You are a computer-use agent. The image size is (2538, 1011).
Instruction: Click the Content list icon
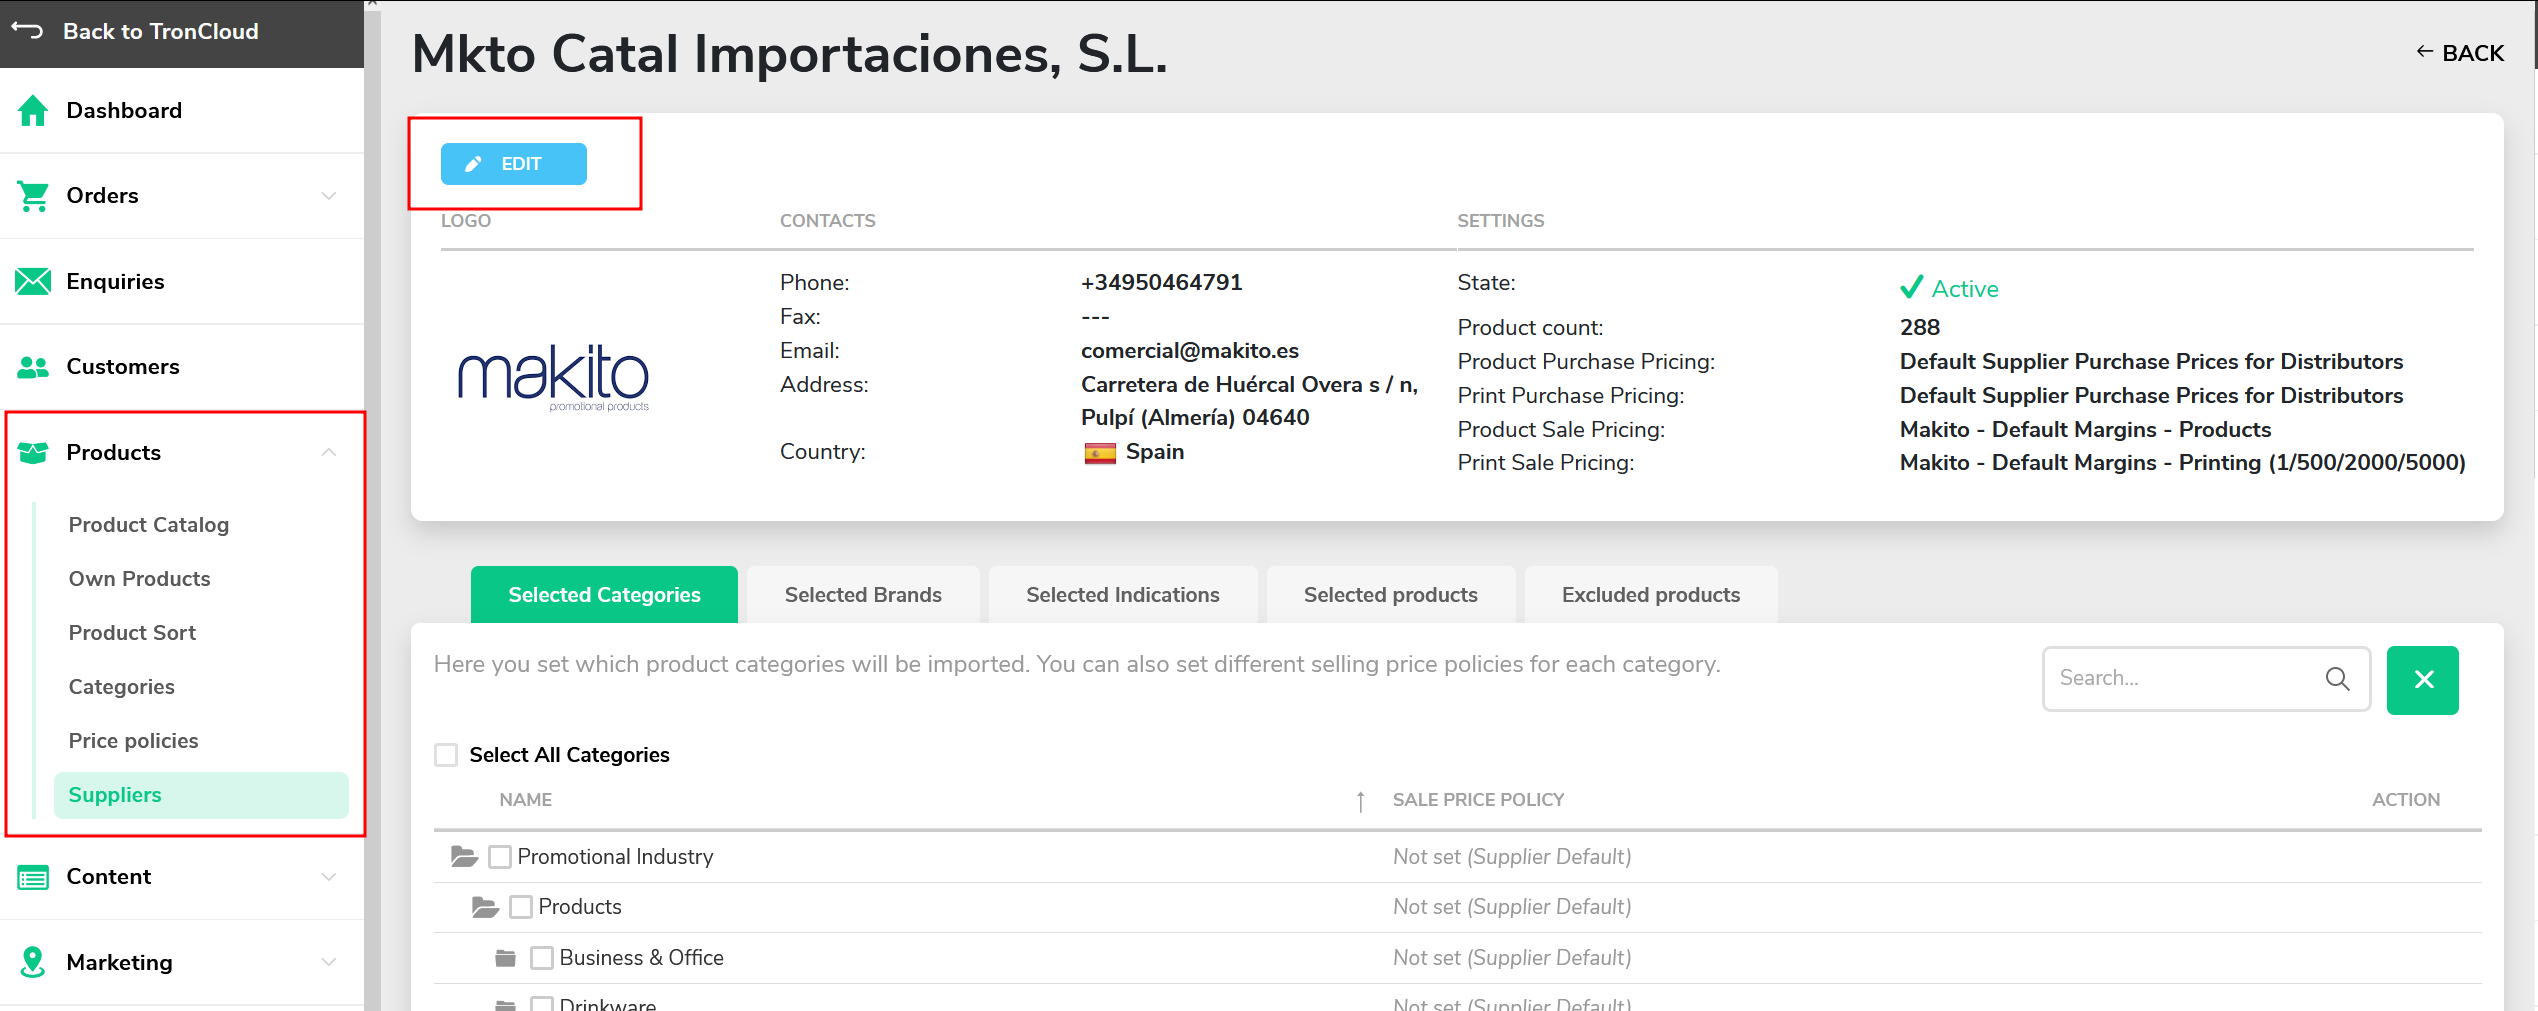[x=33, y=877]
